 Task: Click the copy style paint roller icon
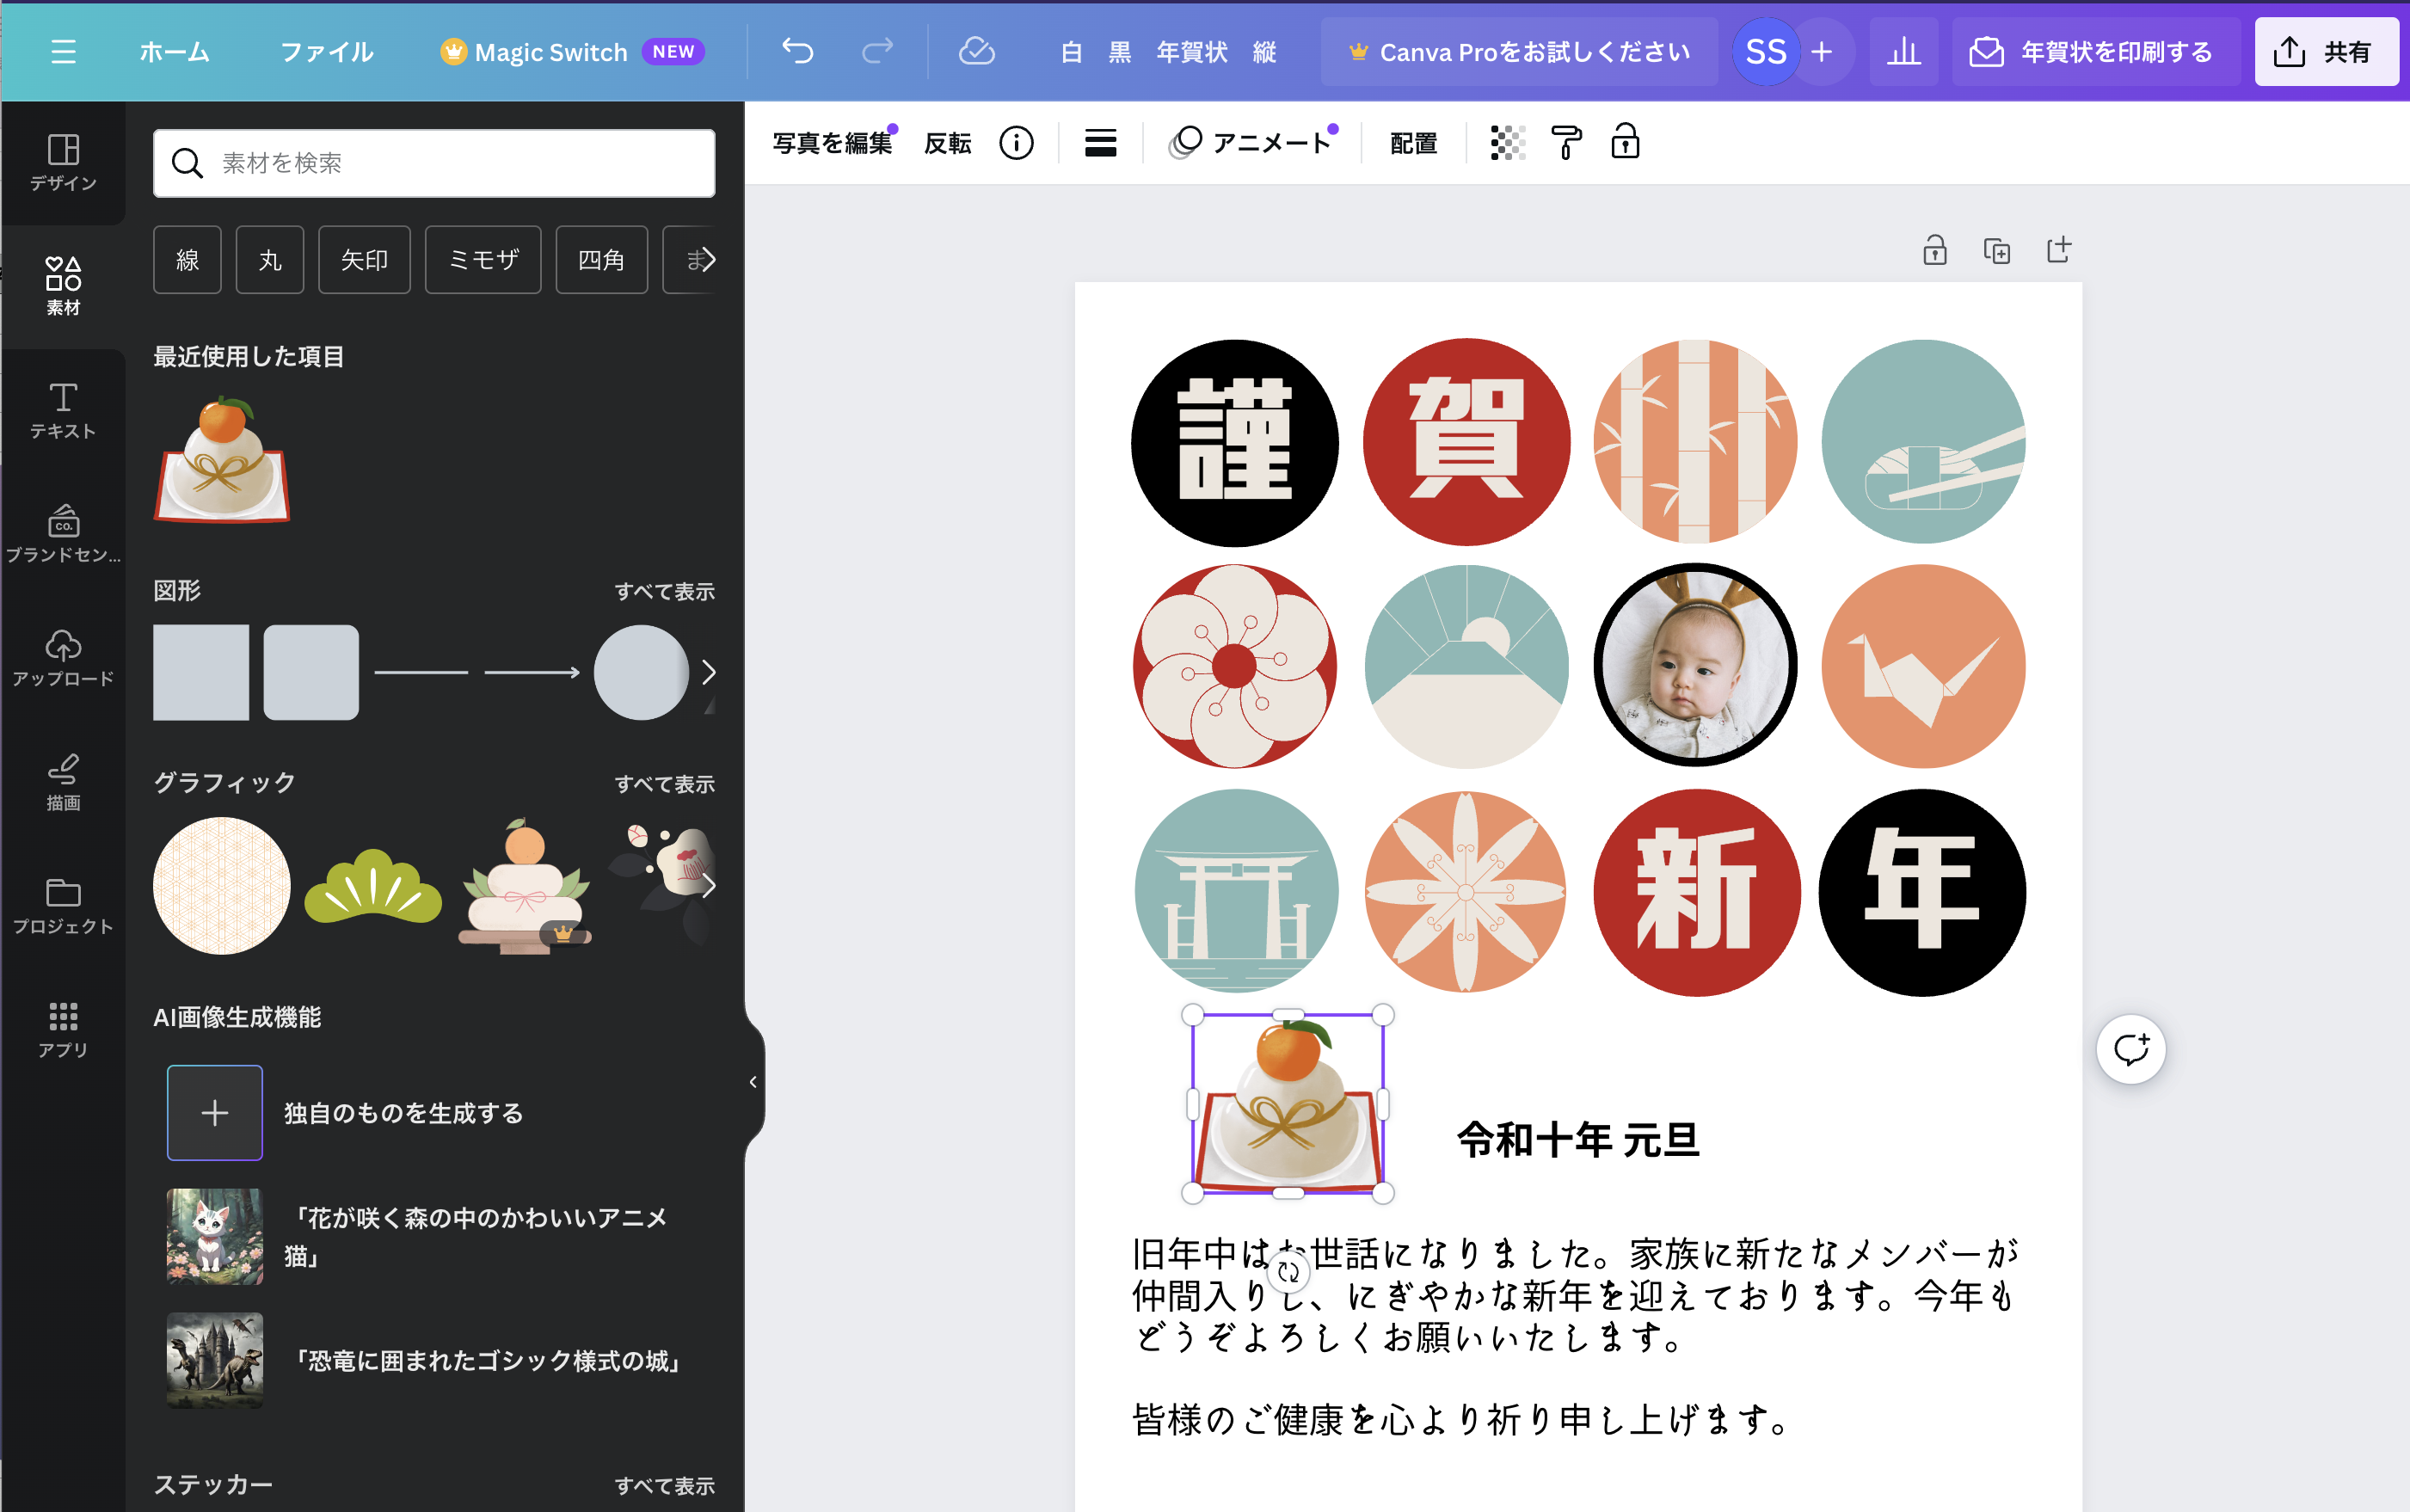1566,143
